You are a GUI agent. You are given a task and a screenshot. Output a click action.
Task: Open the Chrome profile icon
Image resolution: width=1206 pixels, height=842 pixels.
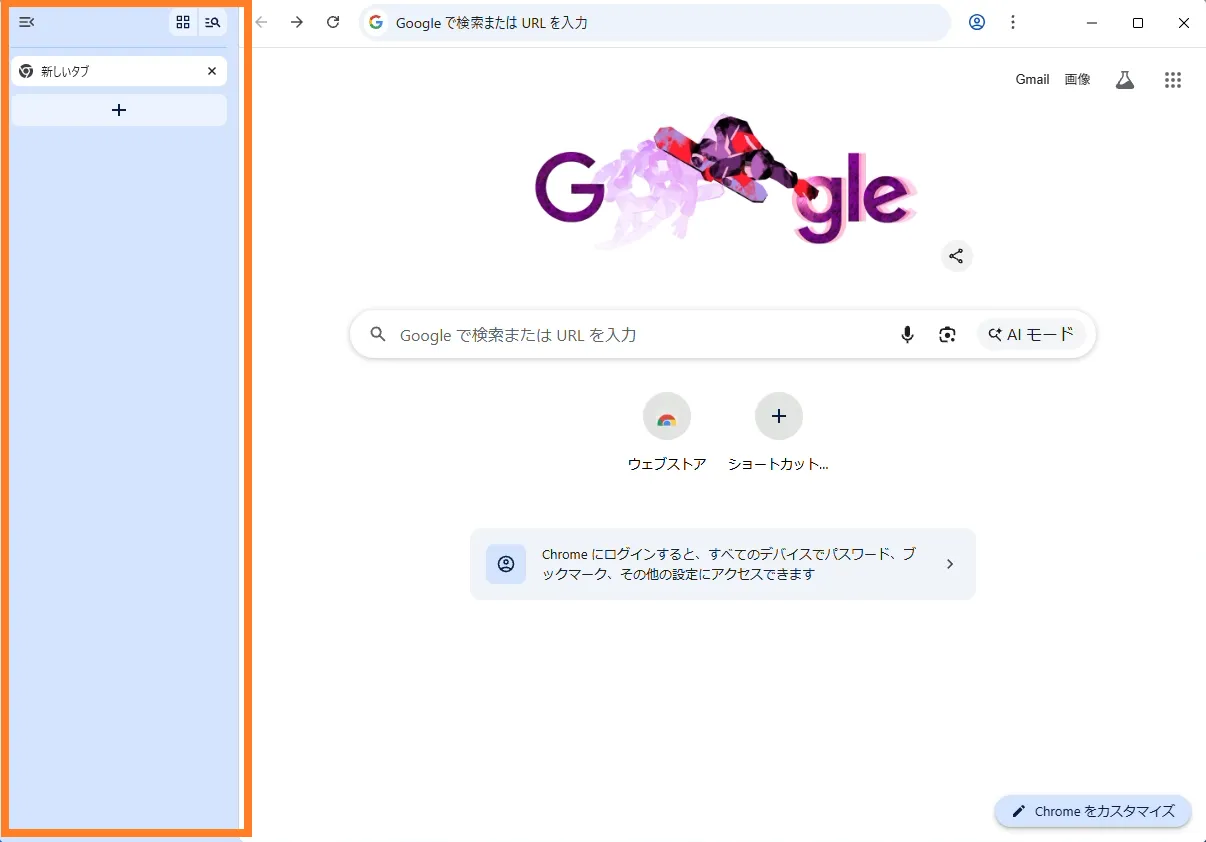pyautogui.click(x=977, y=22)
